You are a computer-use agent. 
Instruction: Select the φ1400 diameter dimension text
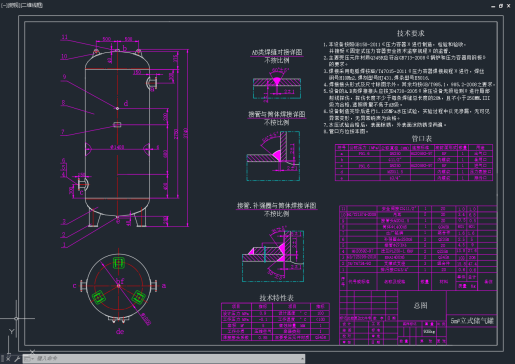(x=117, y=147)
